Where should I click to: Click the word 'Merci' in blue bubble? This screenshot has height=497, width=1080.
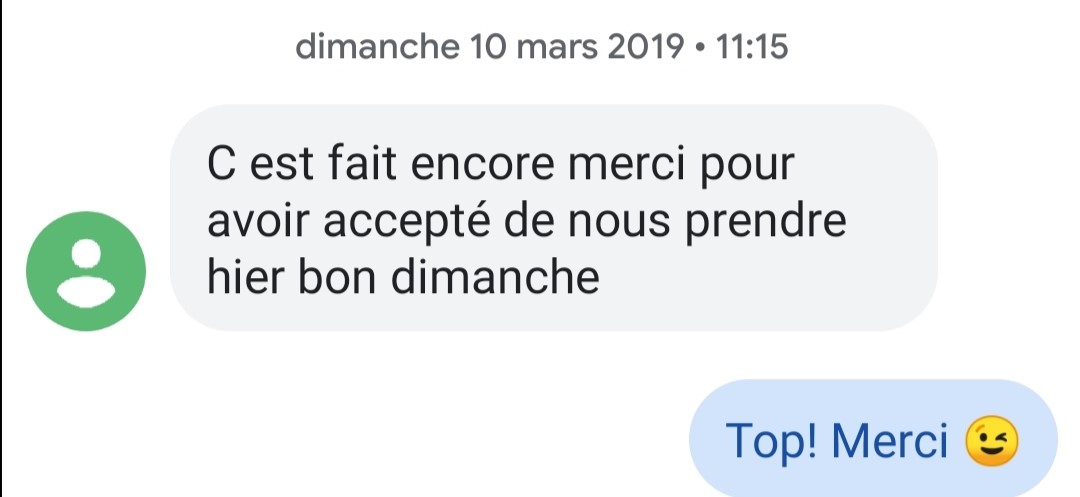(889, 440)
